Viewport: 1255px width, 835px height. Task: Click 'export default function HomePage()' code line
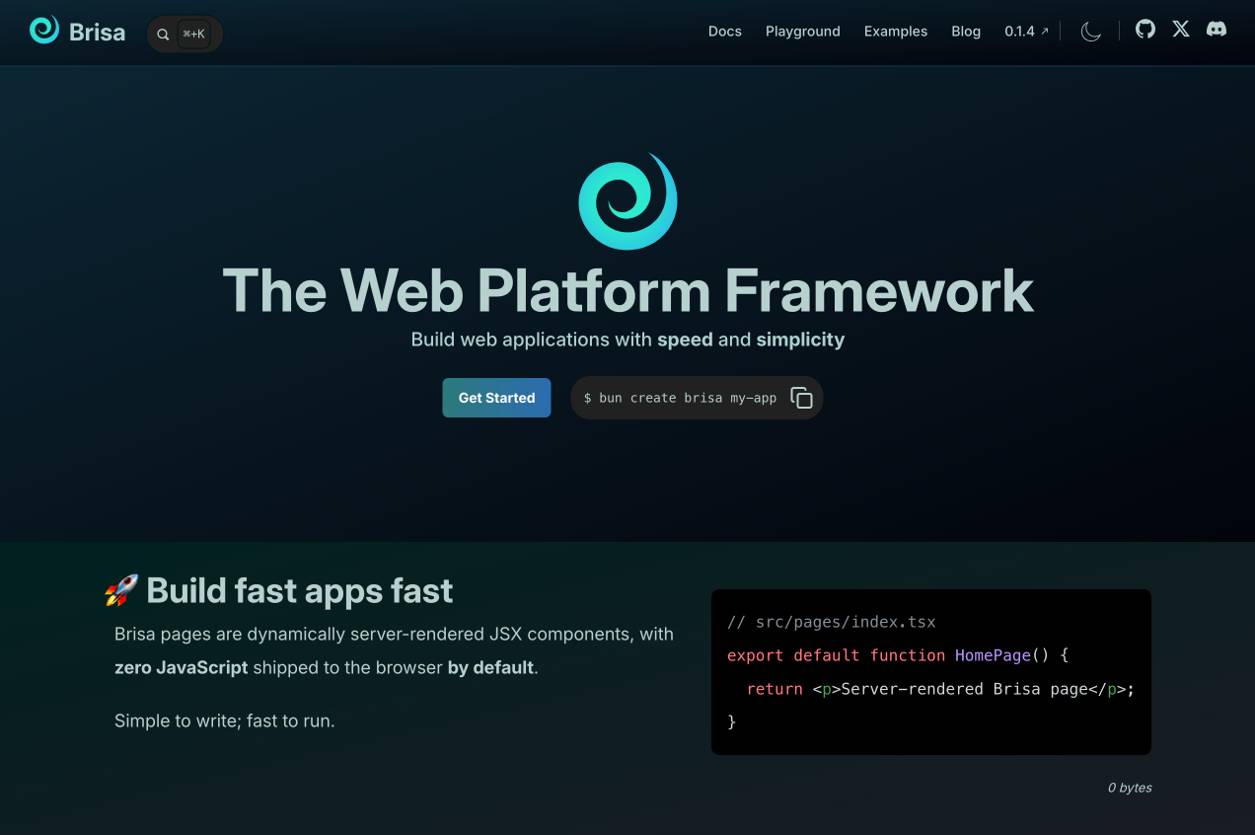[x=898, y=656]
